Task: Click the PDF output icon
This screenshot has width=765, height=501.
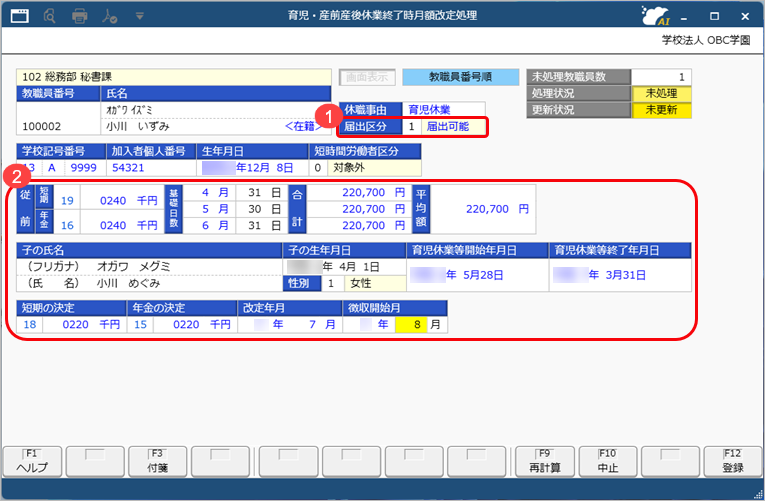Action: coord(109,16)
